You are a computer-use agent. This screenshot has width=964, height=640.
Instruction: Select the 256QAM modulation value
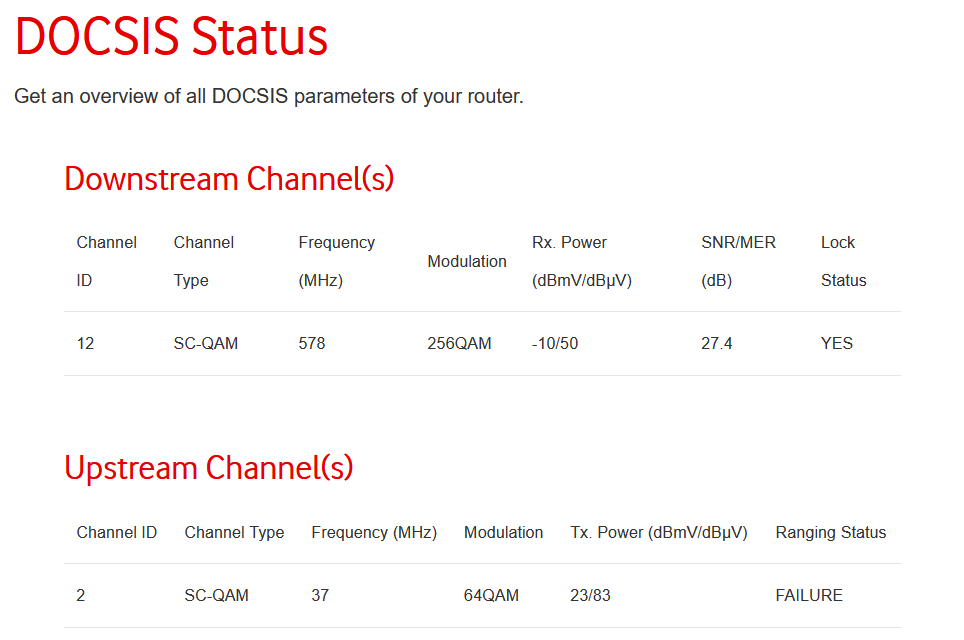(x=459, y=343)
